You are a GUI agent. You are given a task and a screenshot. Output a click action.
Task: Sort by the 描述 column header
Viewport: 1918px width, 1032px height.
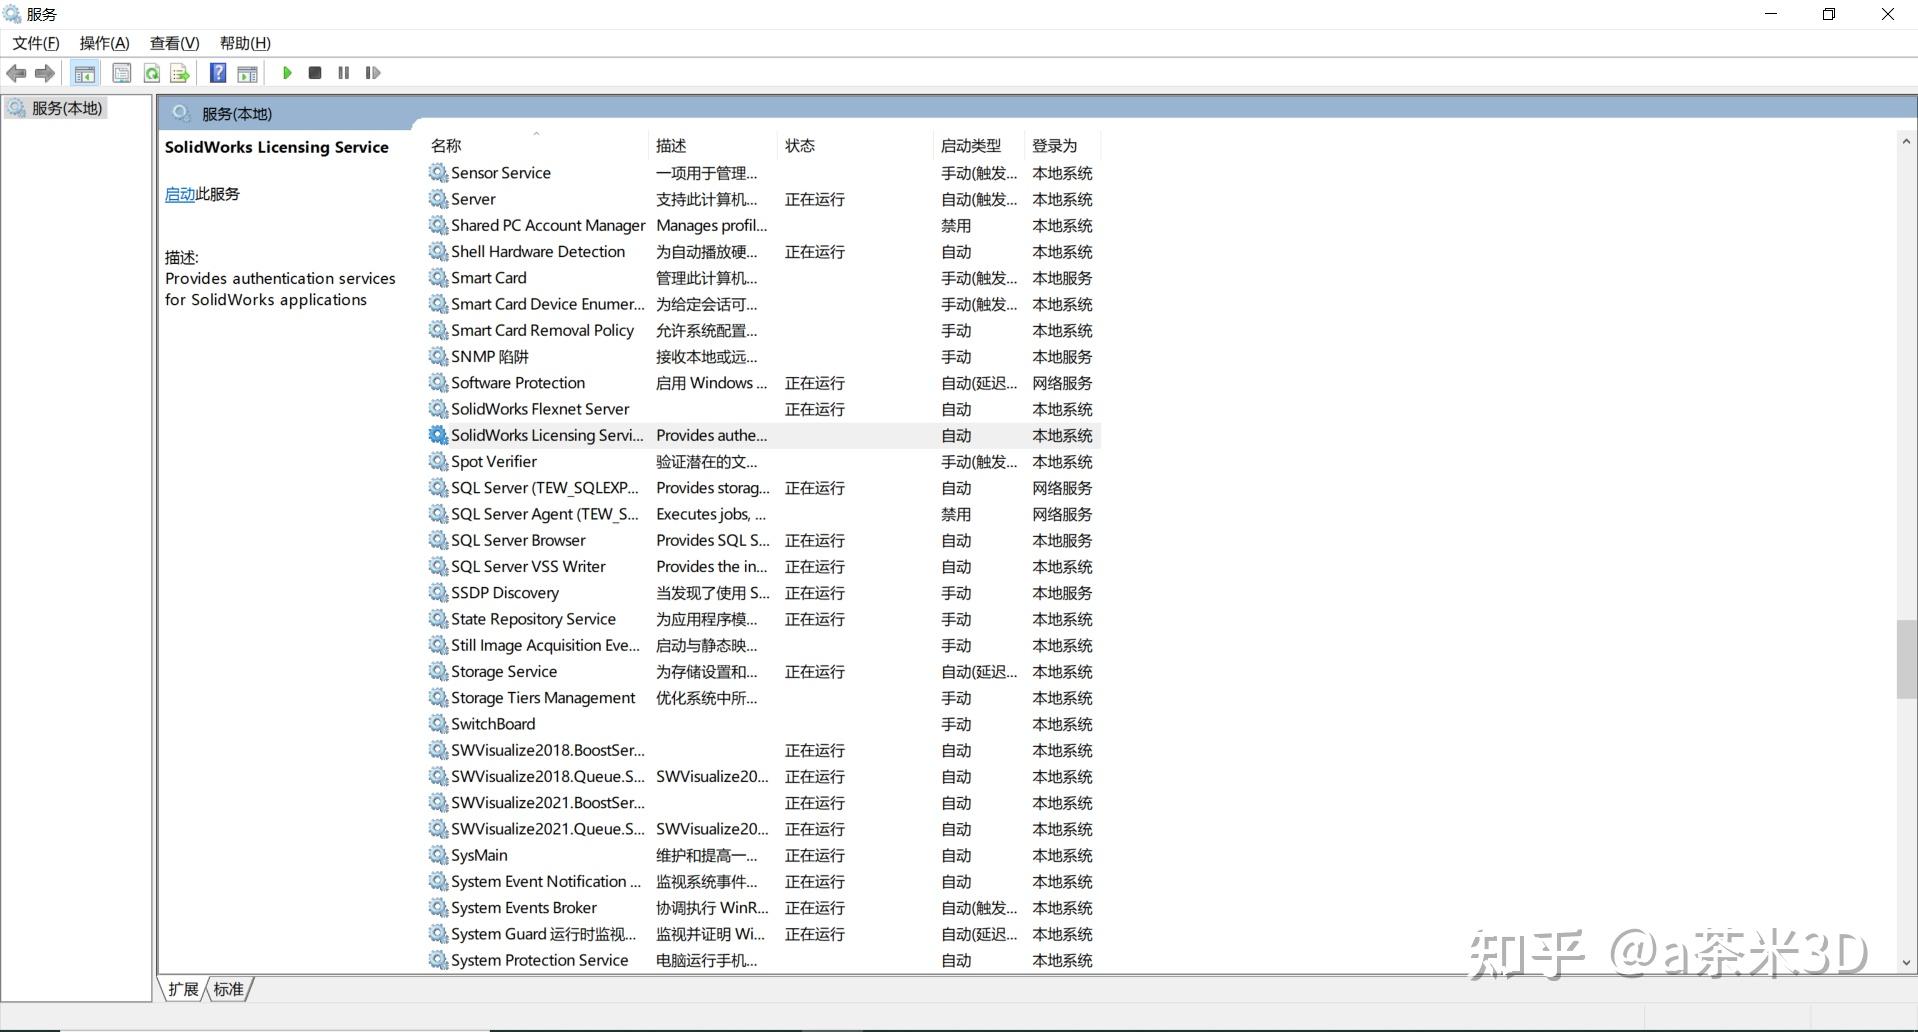tap(713, 146)
